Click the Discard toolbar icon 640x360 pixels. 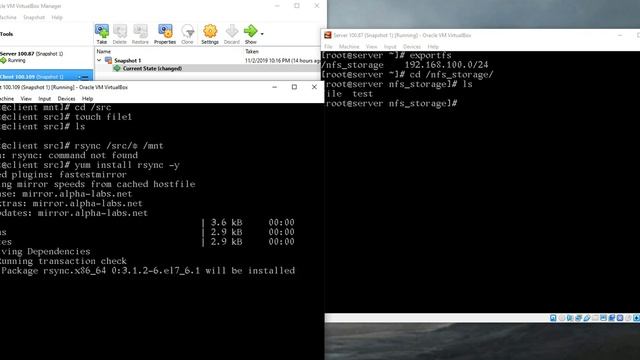231,34
